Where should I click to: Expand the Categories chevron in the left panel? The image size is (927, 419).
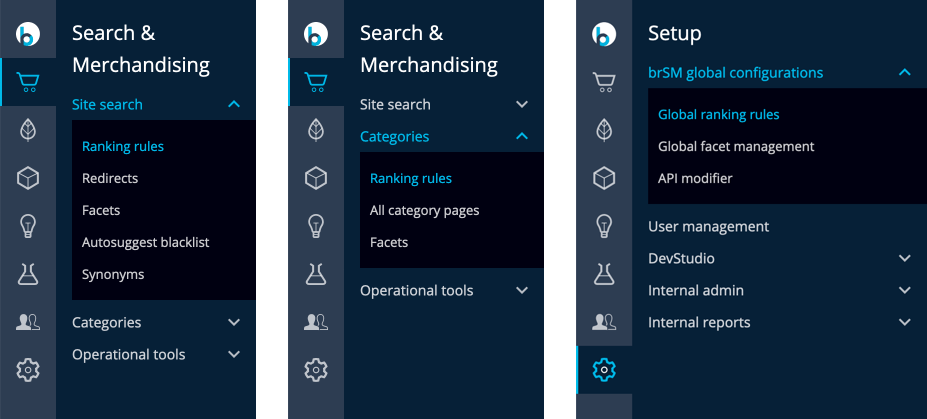tap(234, 323)
